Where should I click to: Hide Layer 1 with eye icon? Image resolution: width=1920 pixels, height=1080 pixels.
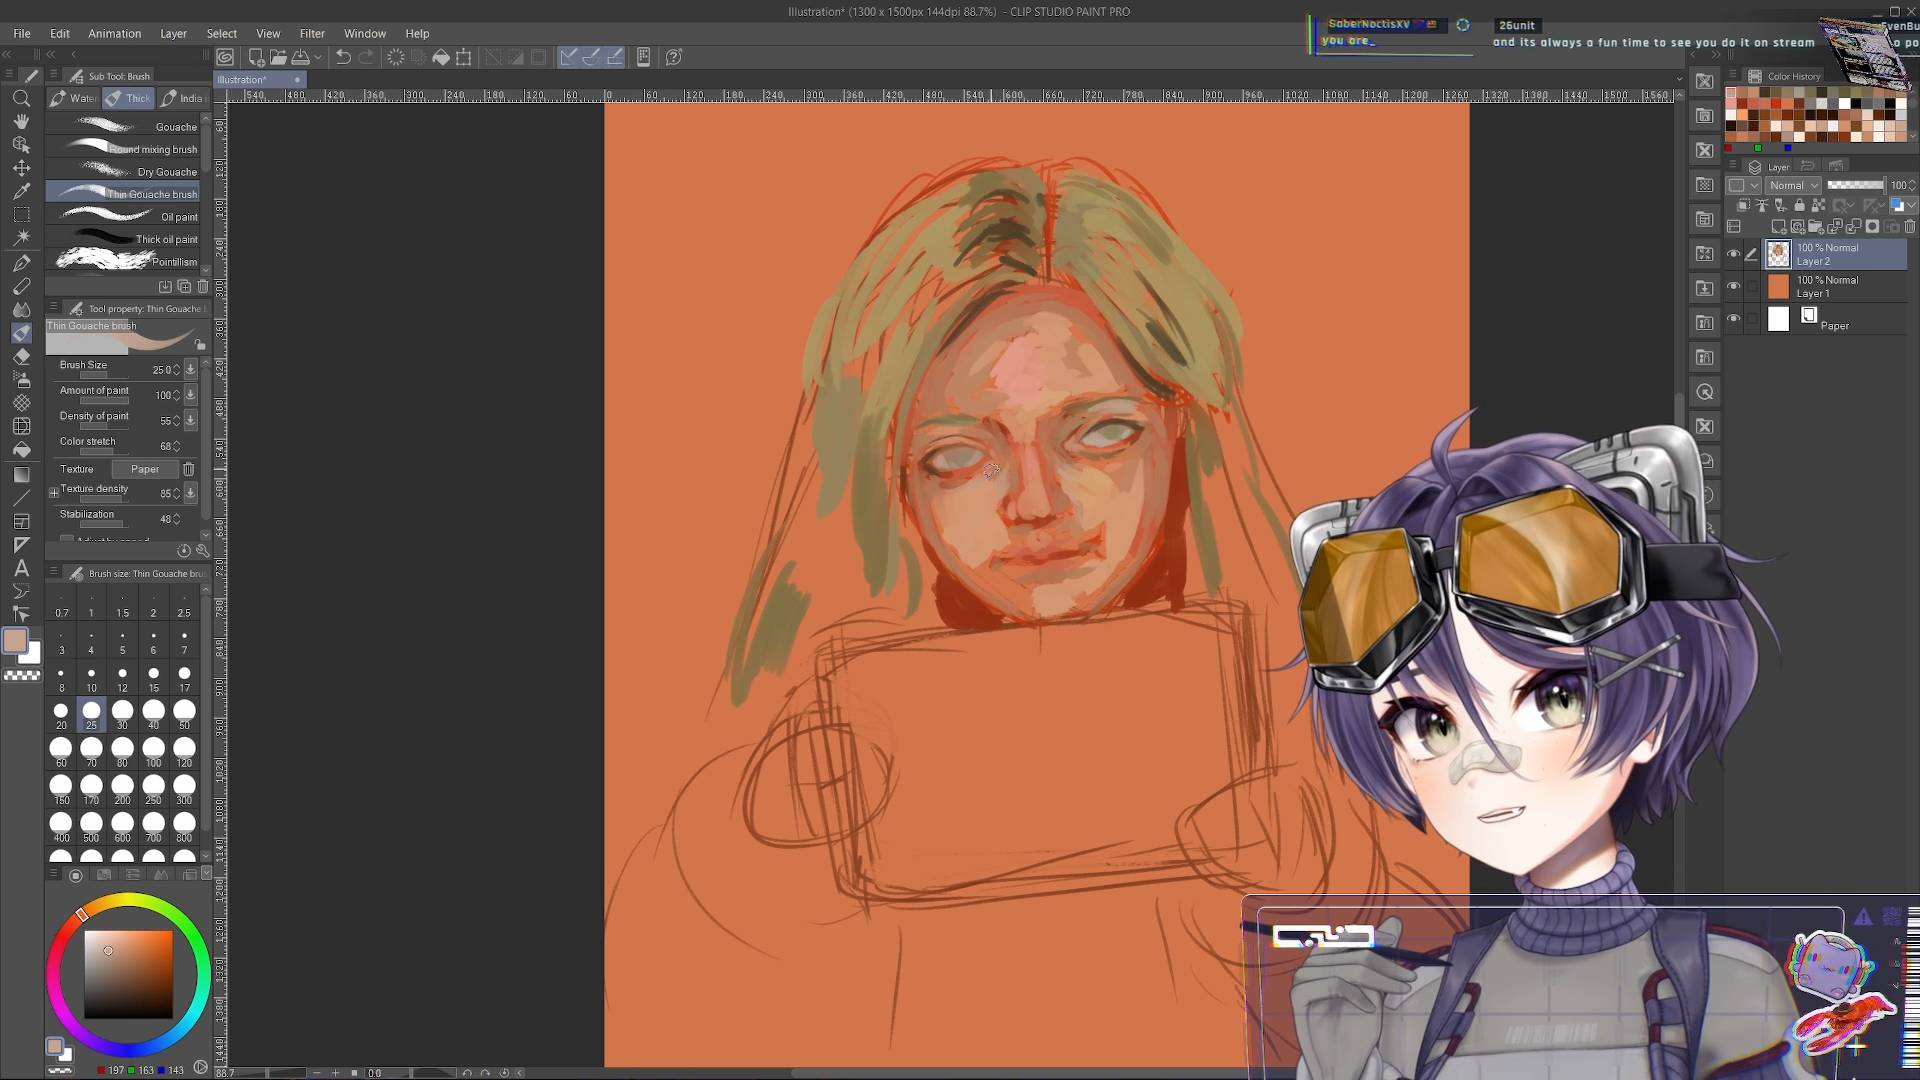(x=1733, y=286)
